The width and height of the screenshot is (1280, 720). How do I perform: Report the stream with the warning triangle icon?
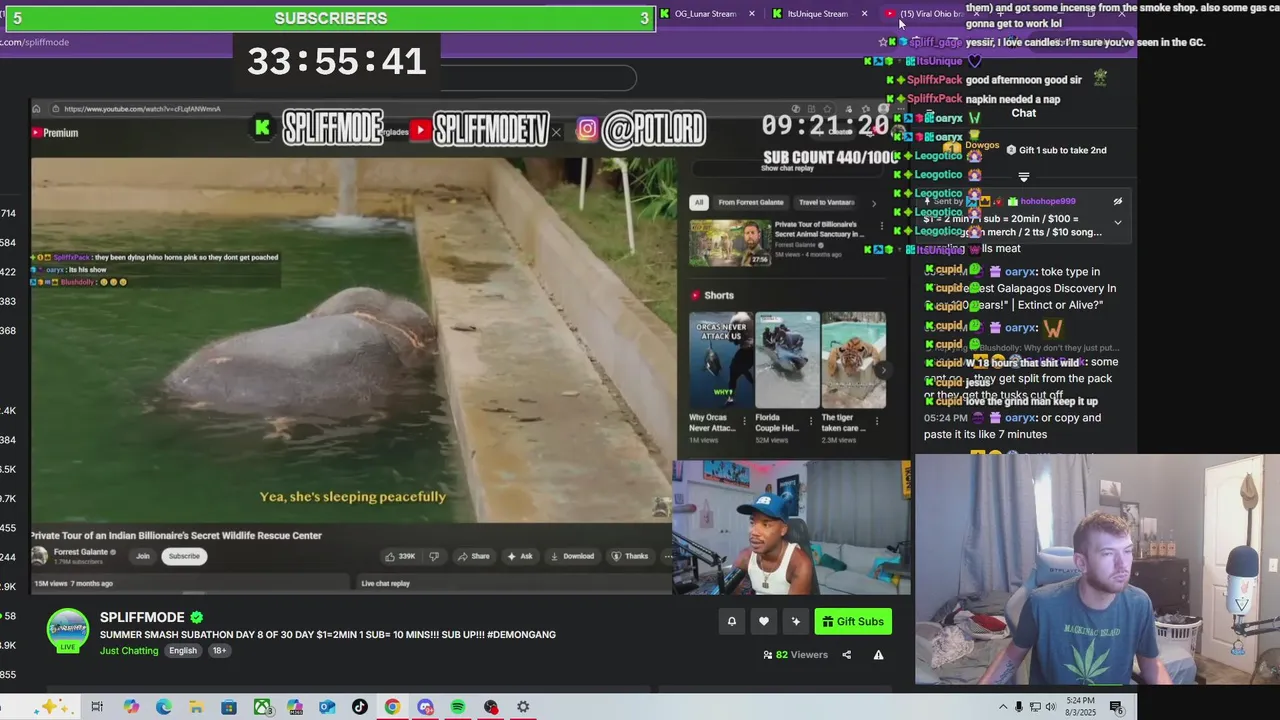[878, 655]
